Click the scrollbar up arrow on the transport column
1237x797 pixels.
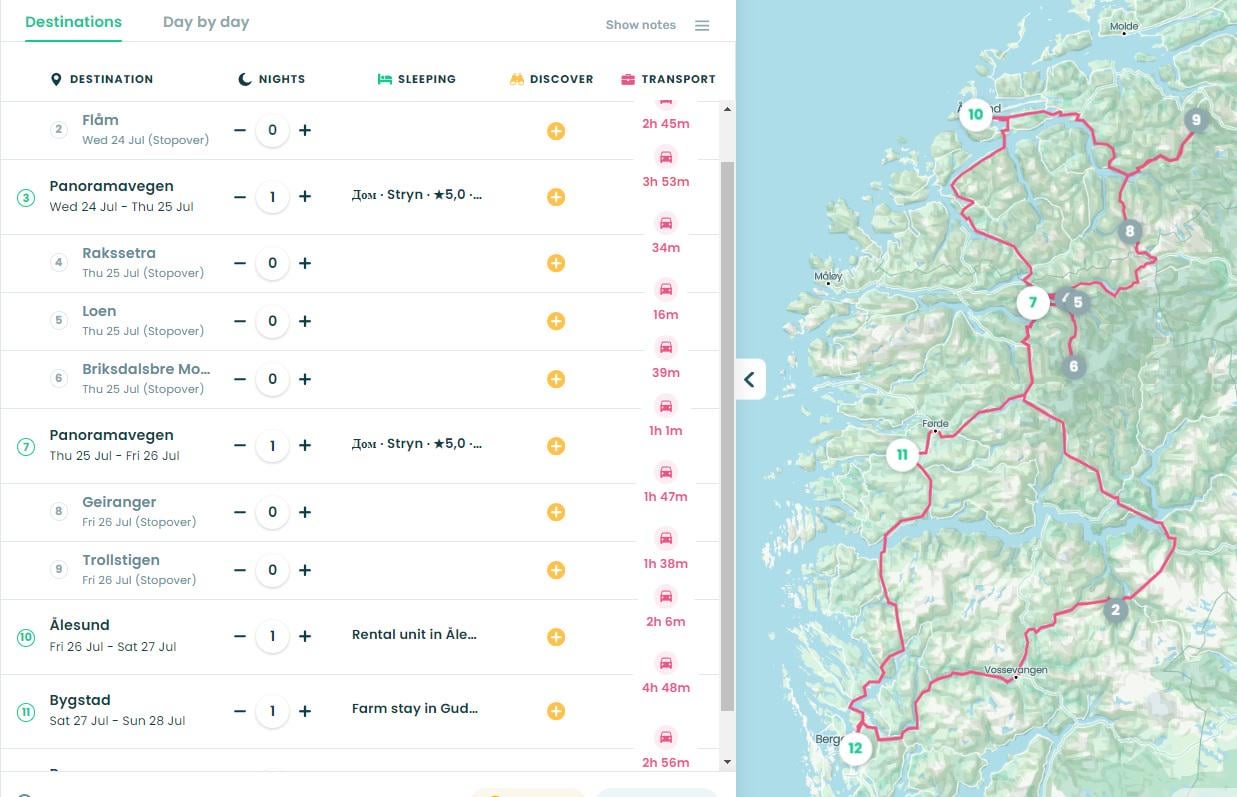(x=727, y=108)
